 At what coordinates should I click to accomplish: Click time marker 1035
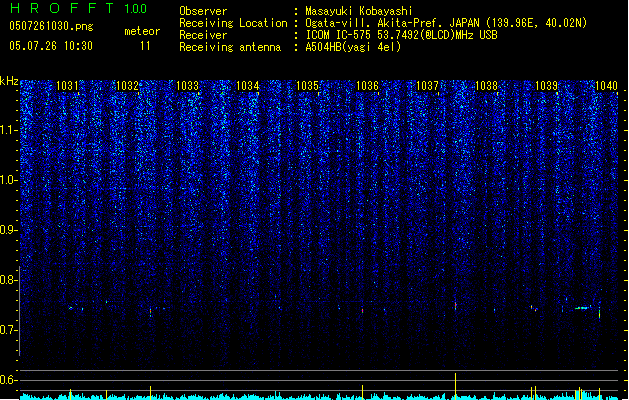tap(307, 86)
